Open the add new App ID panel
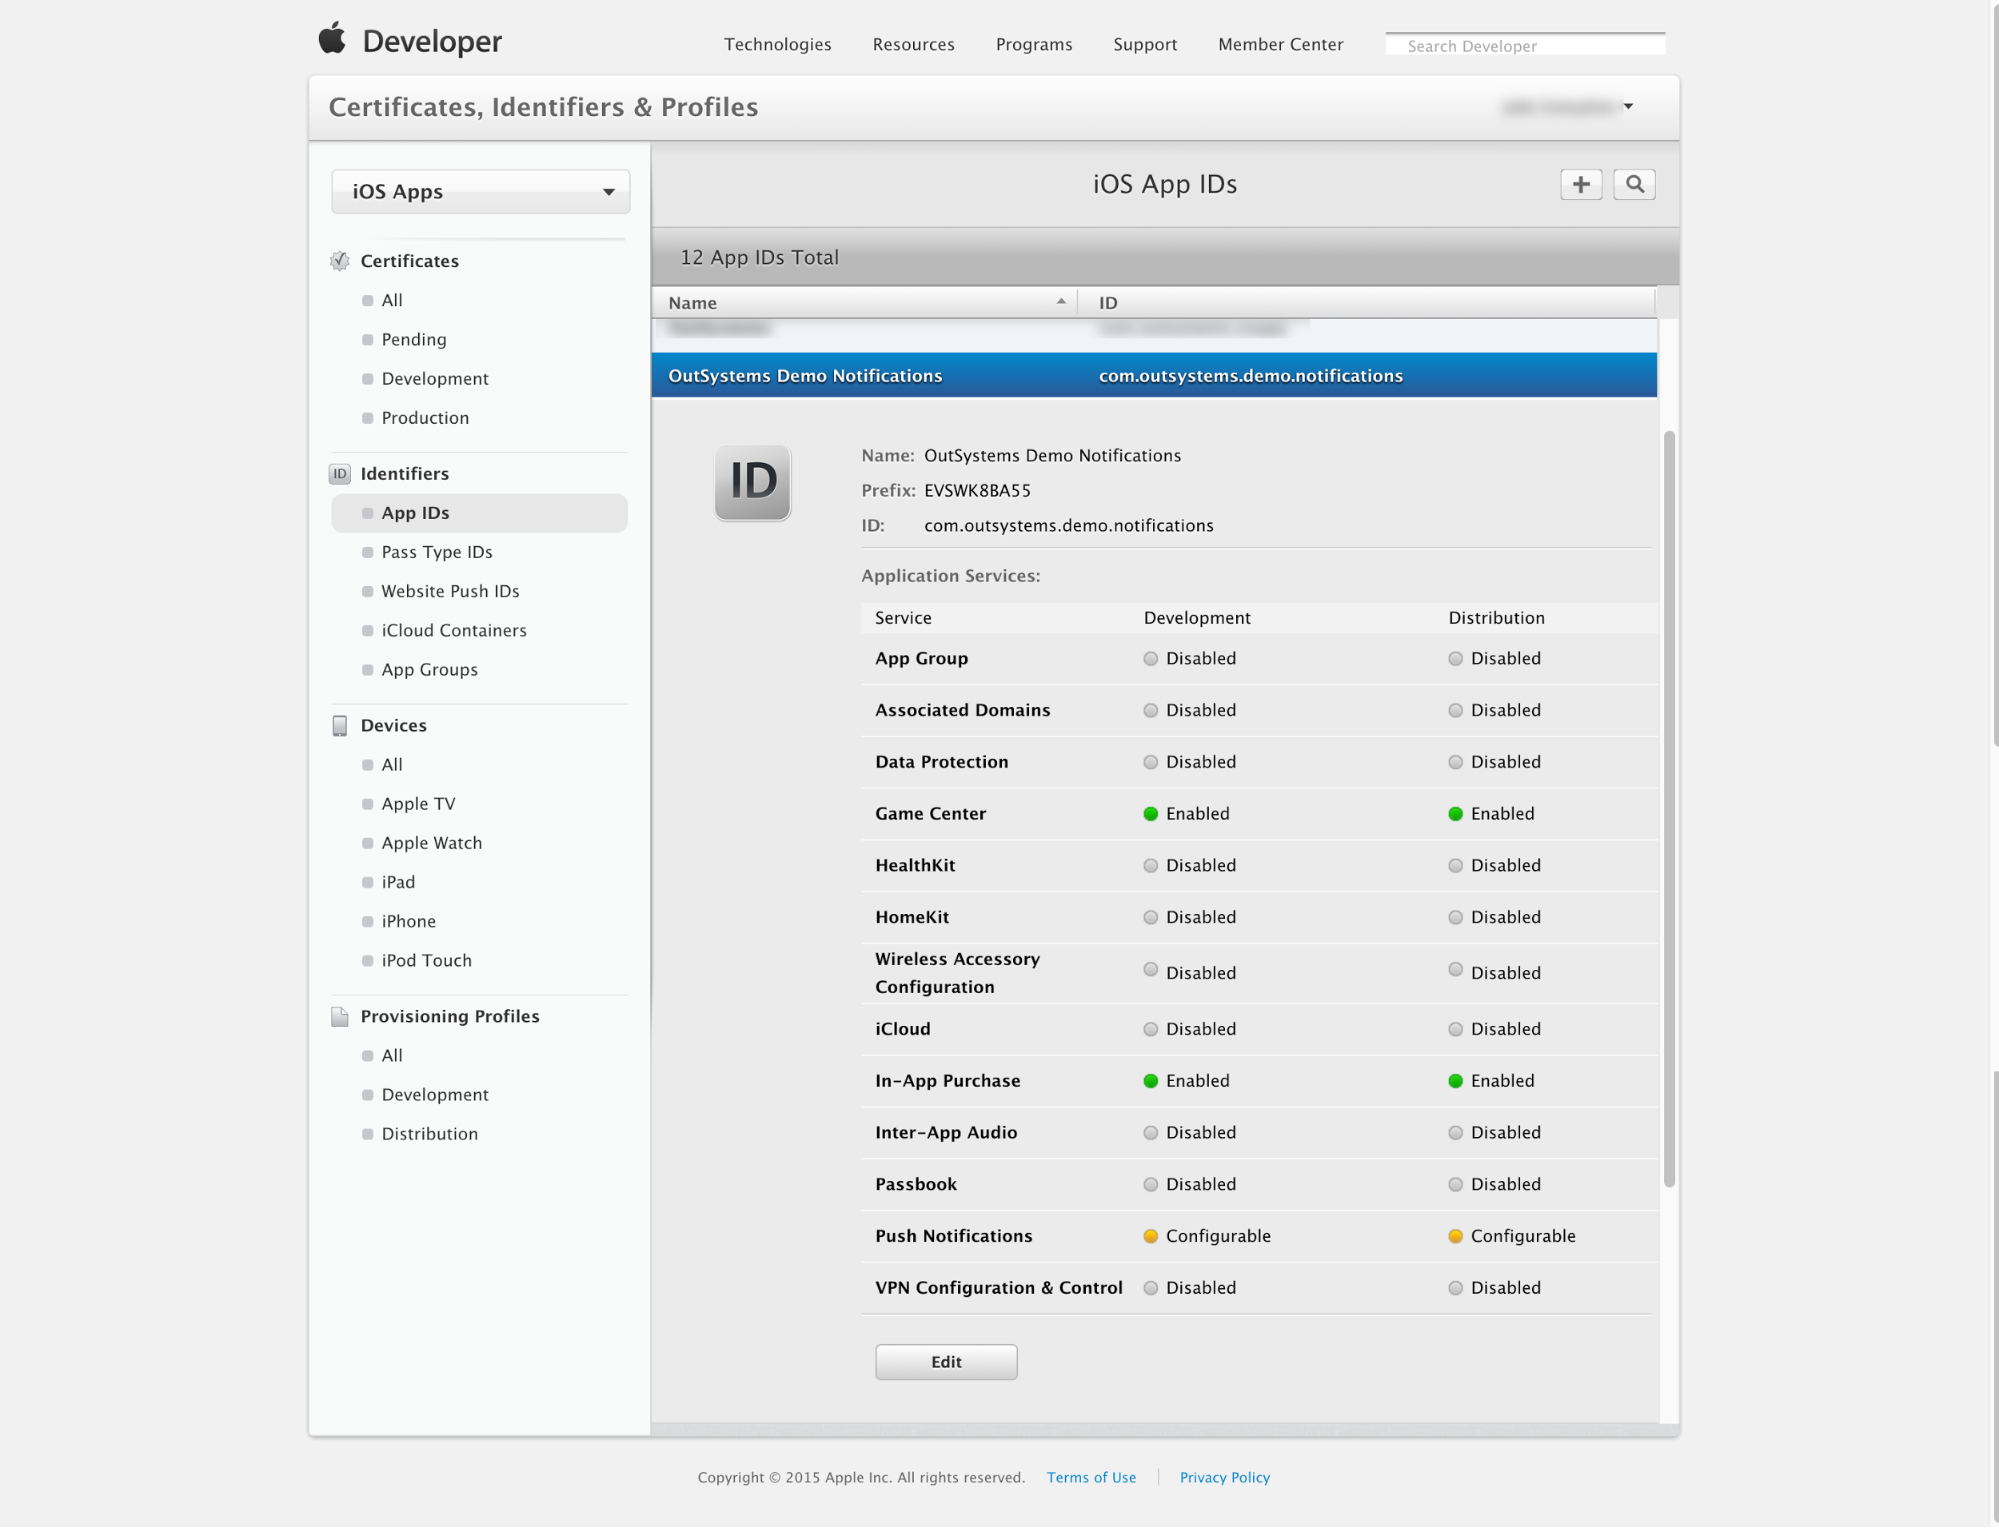Image resolution: width=1999 pixels, height=1528 pixels. [x=1580, y=184]
